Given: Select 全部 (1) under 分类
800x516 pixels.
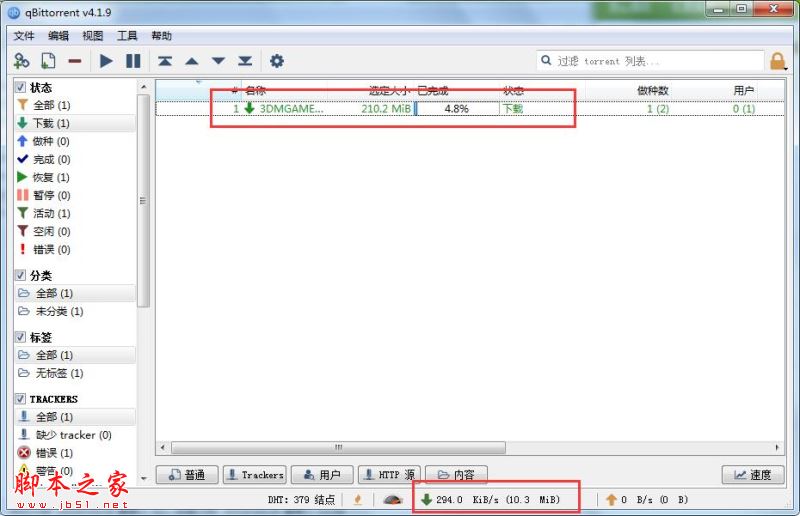Looking at the screenshot, I should [x=76, y=293].
